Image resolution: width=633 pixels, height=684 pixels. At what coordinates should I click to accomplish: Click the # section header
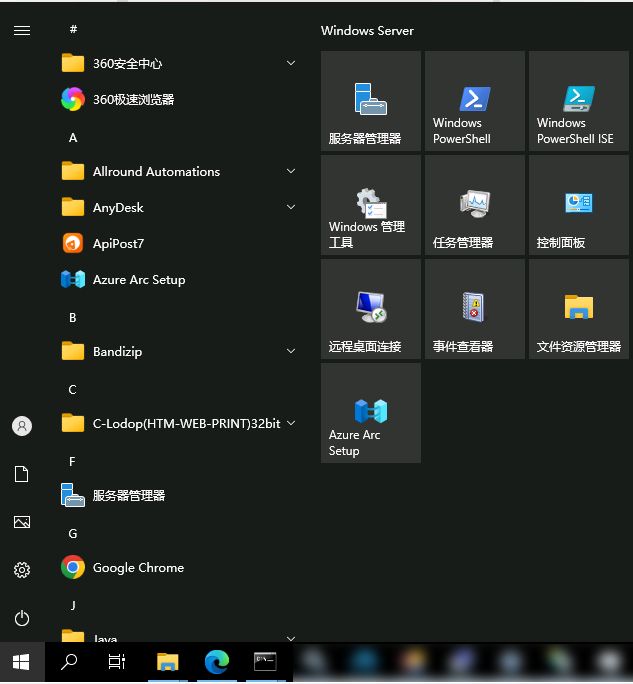(x=73, y=29)
